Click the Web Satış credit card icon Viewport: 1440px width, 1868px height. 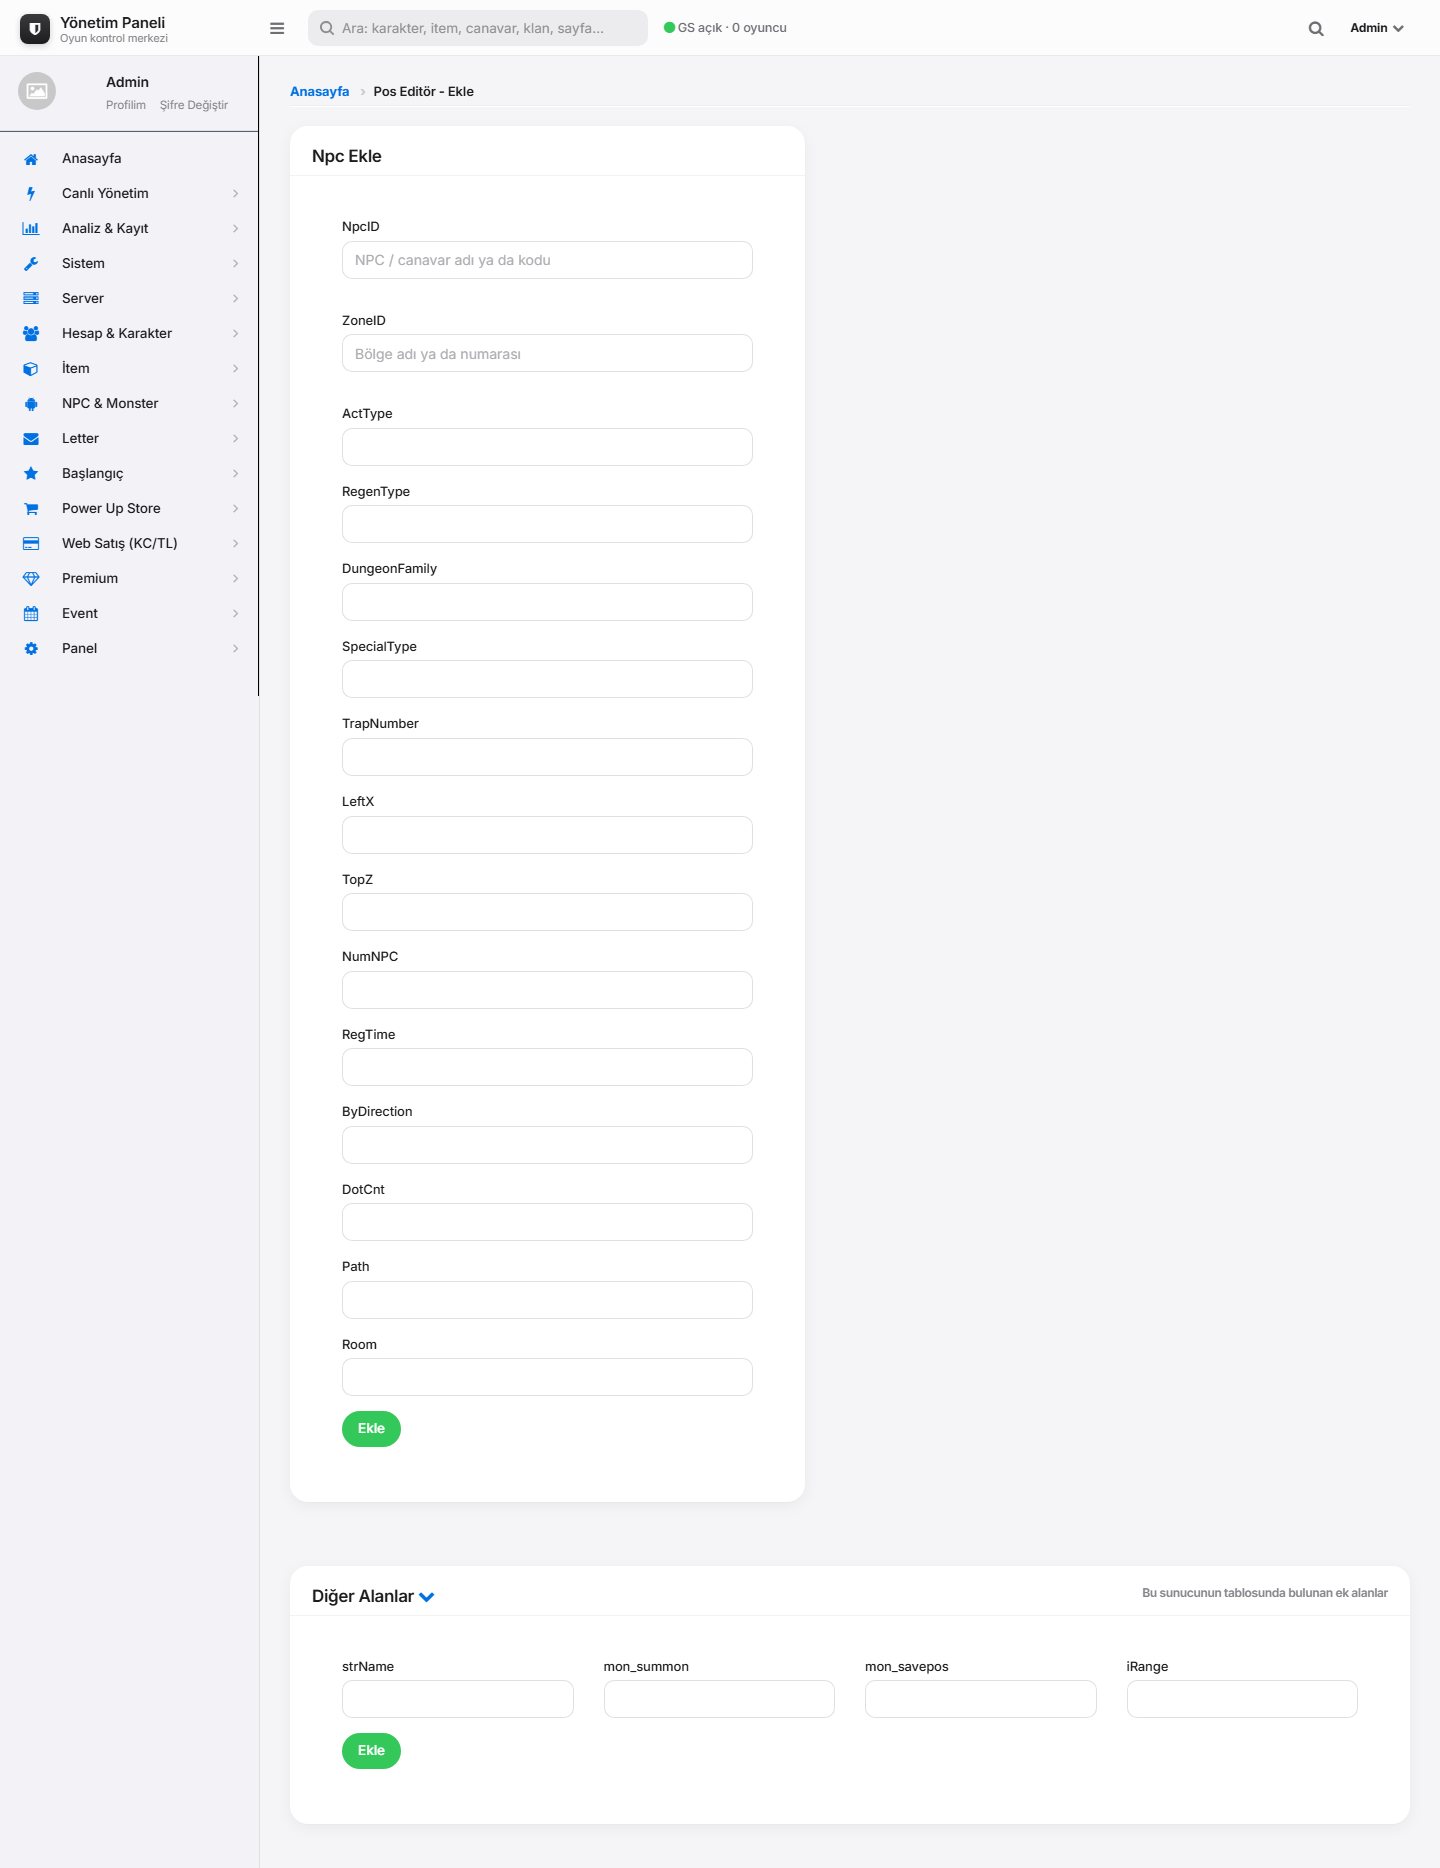[31, 544]
